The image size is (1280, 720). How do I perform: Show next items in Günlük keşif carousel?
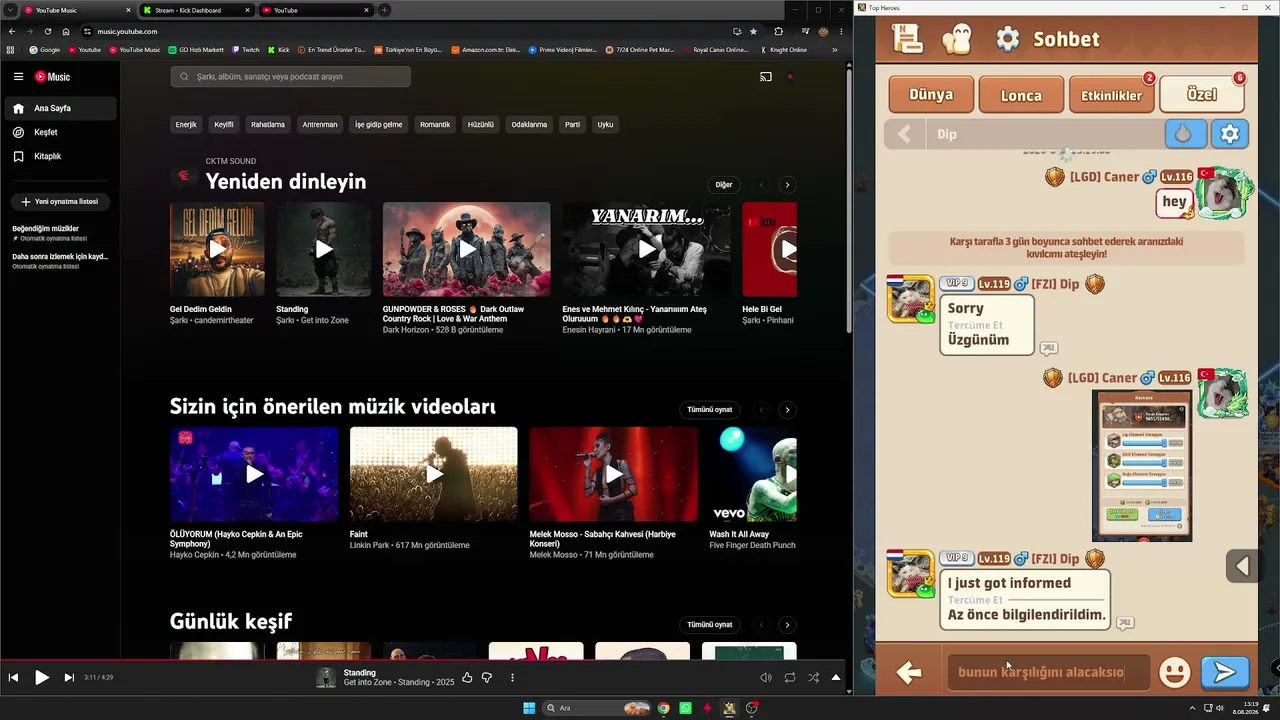click(x=787, y=625)
